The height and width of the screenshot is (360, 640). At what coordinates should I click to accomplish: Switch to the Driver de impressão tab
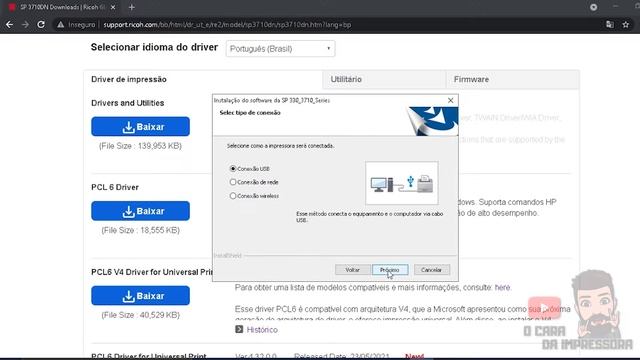click(x=129, y=79)
